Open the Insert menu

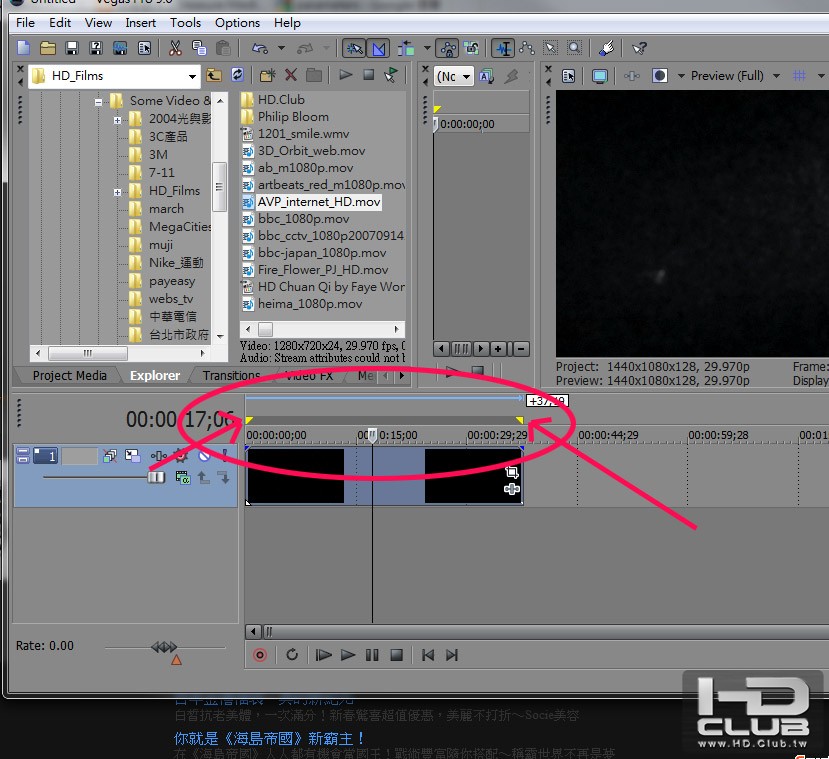tap(141, 23)
